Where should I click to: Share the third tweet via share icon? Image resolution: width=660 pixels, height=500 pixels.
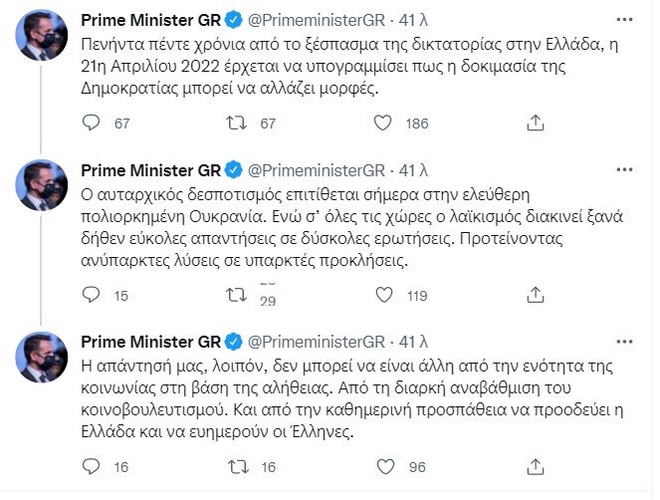(x=536, y=466)
